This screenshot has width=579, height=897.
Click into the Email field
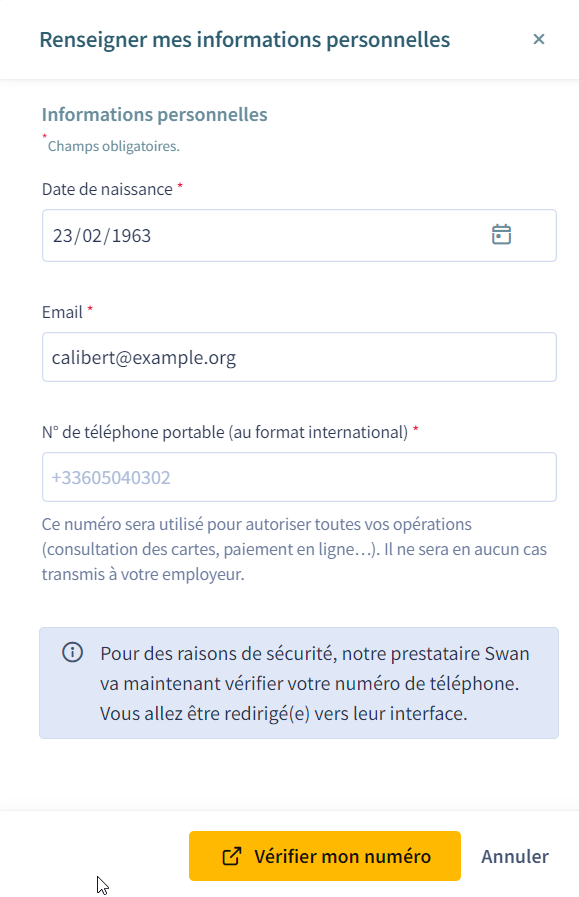tap(299, 357)
